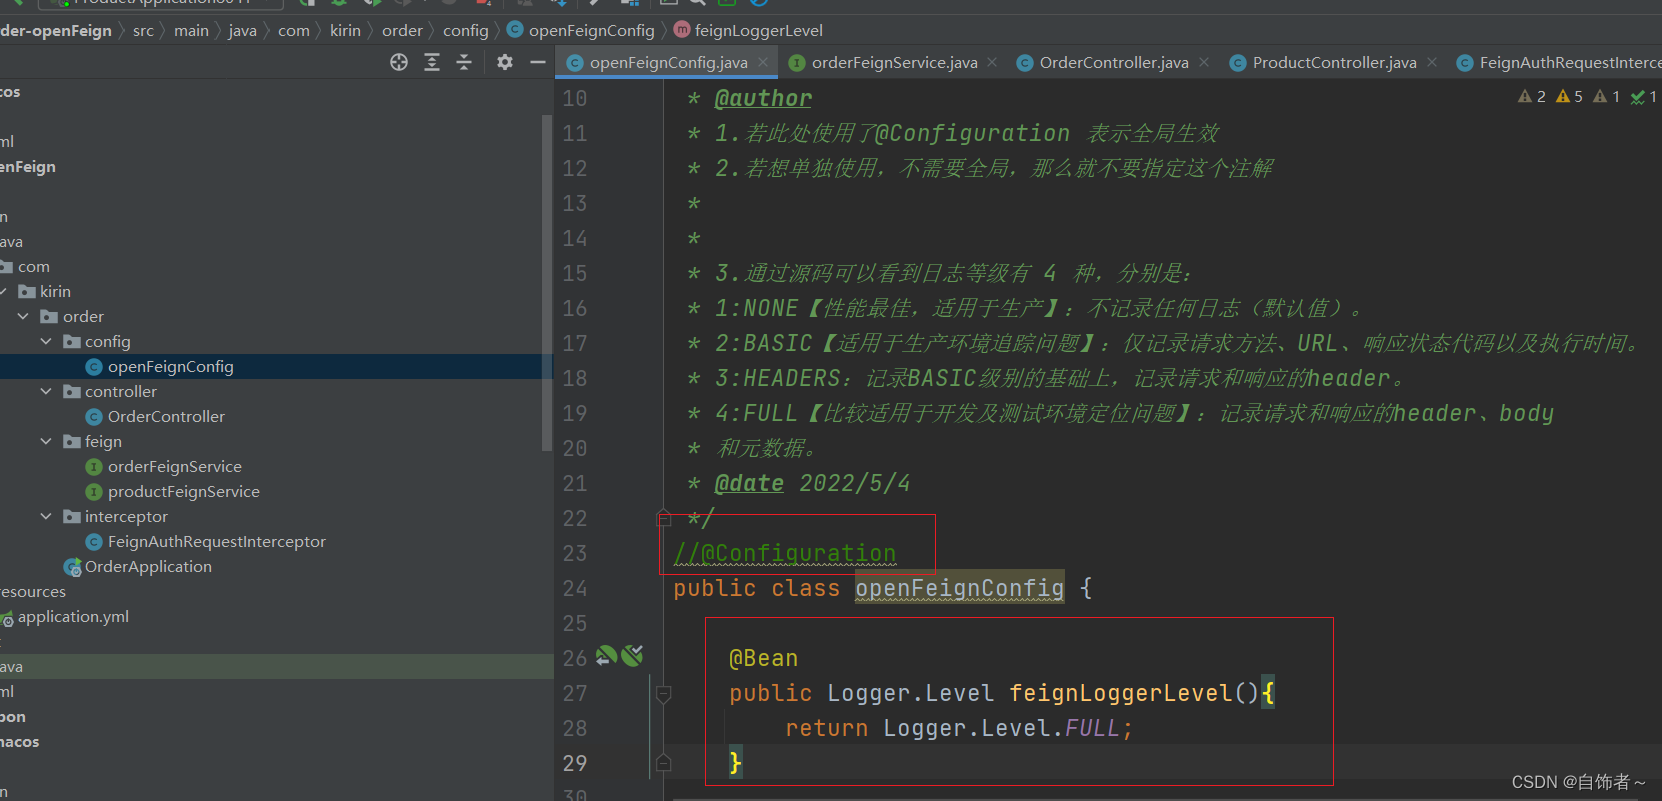The height and width of the screenshot is (801, 1662).
Task: Select OrderApplication in the project tree
Action: point(148,567)
